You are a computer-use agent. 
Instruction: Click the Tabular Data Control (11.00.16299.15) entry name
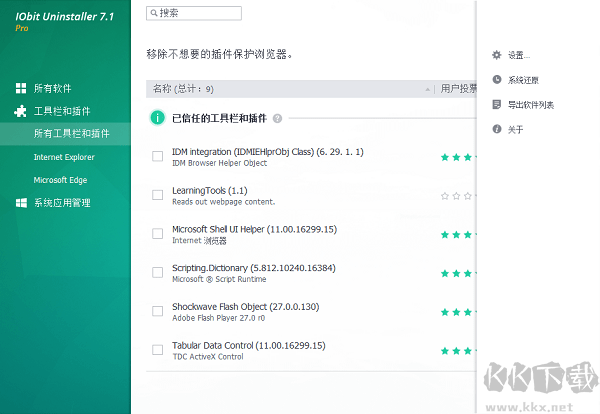click(x=249, y=346)
